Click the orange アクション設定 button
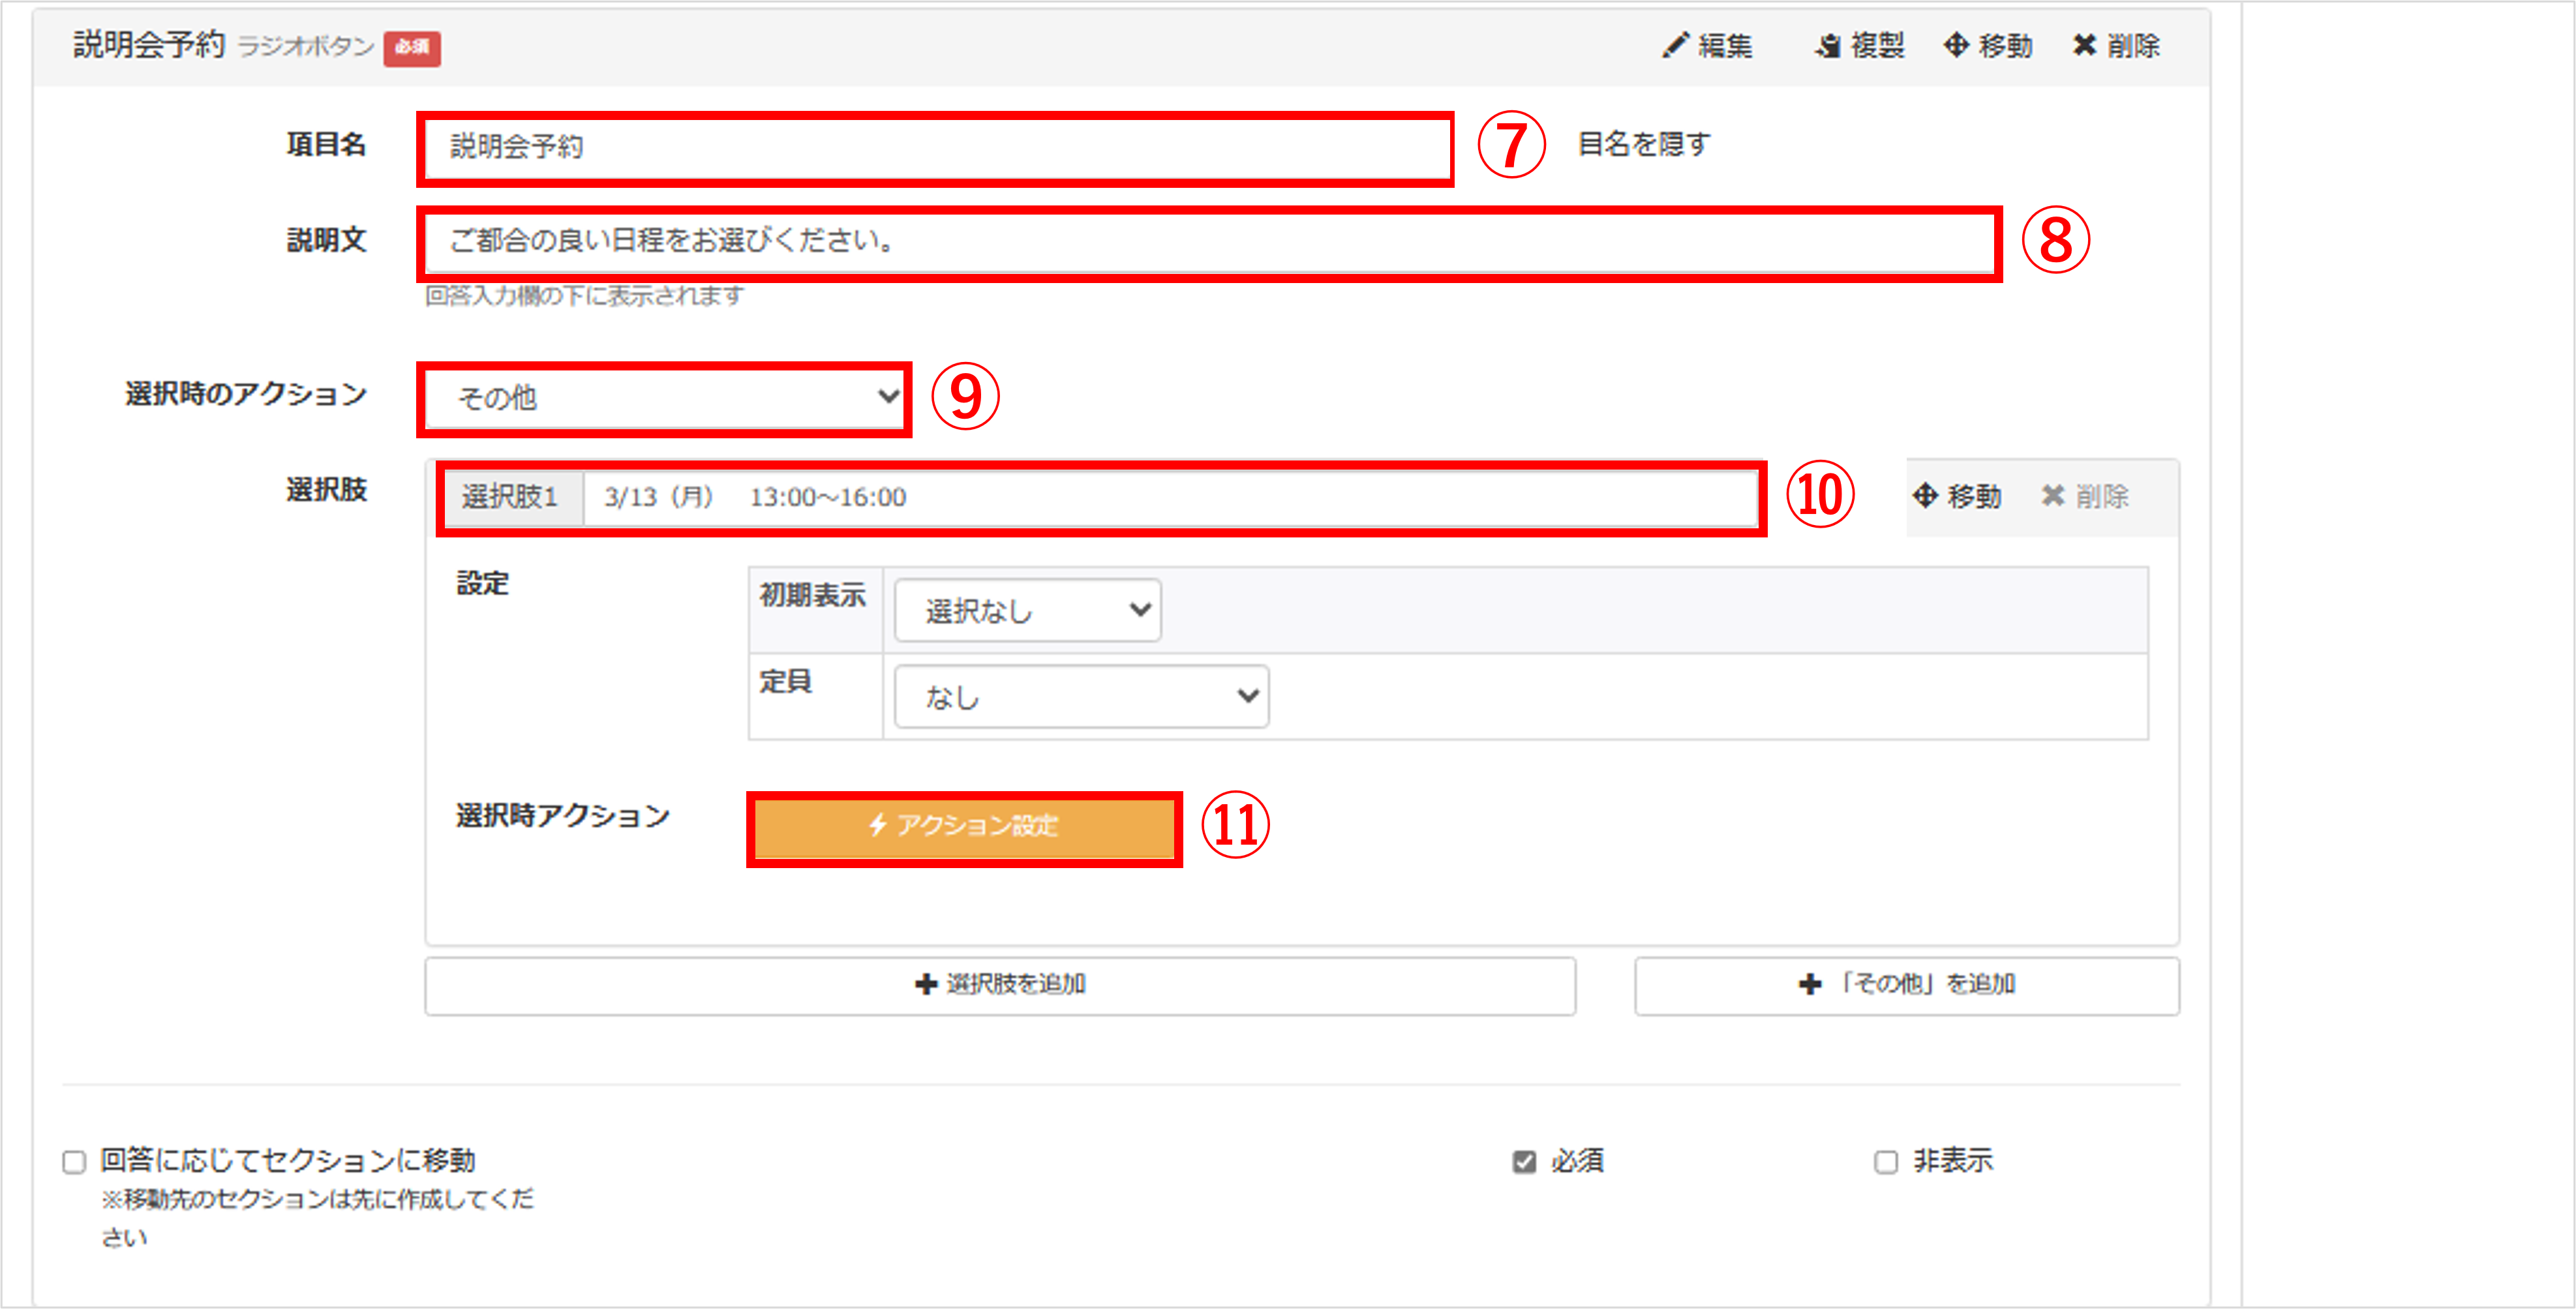 click(x=964, y=827)
